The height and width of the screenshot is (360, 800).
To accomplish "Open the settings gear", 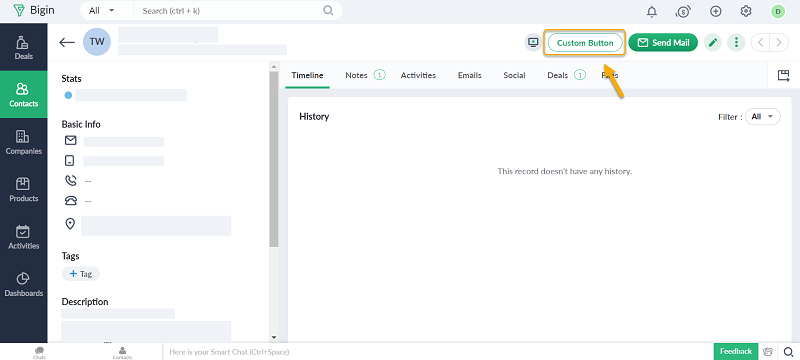I will pos(746,11).
